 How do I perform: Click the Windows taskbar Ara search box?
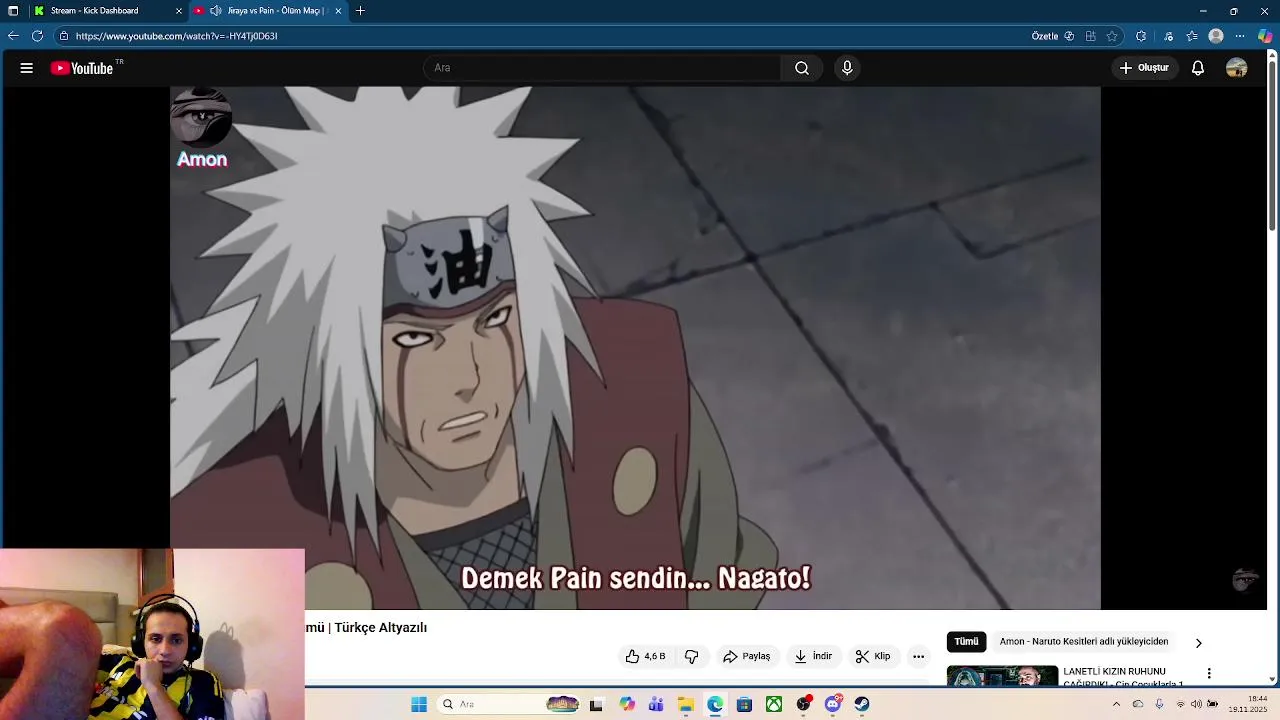510,704
